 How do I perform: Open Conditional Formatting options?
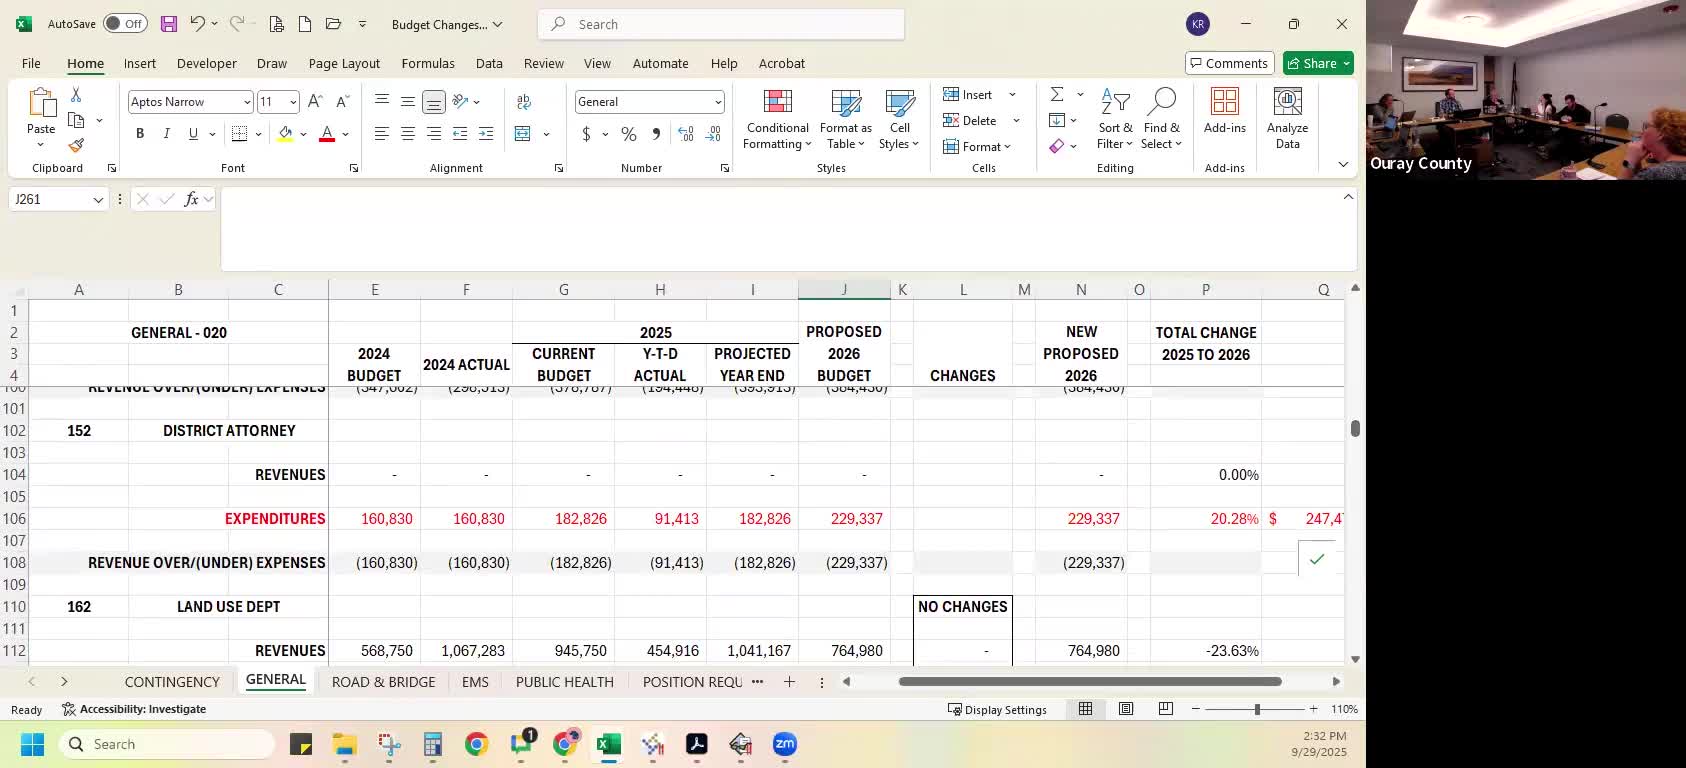(777, 120)
